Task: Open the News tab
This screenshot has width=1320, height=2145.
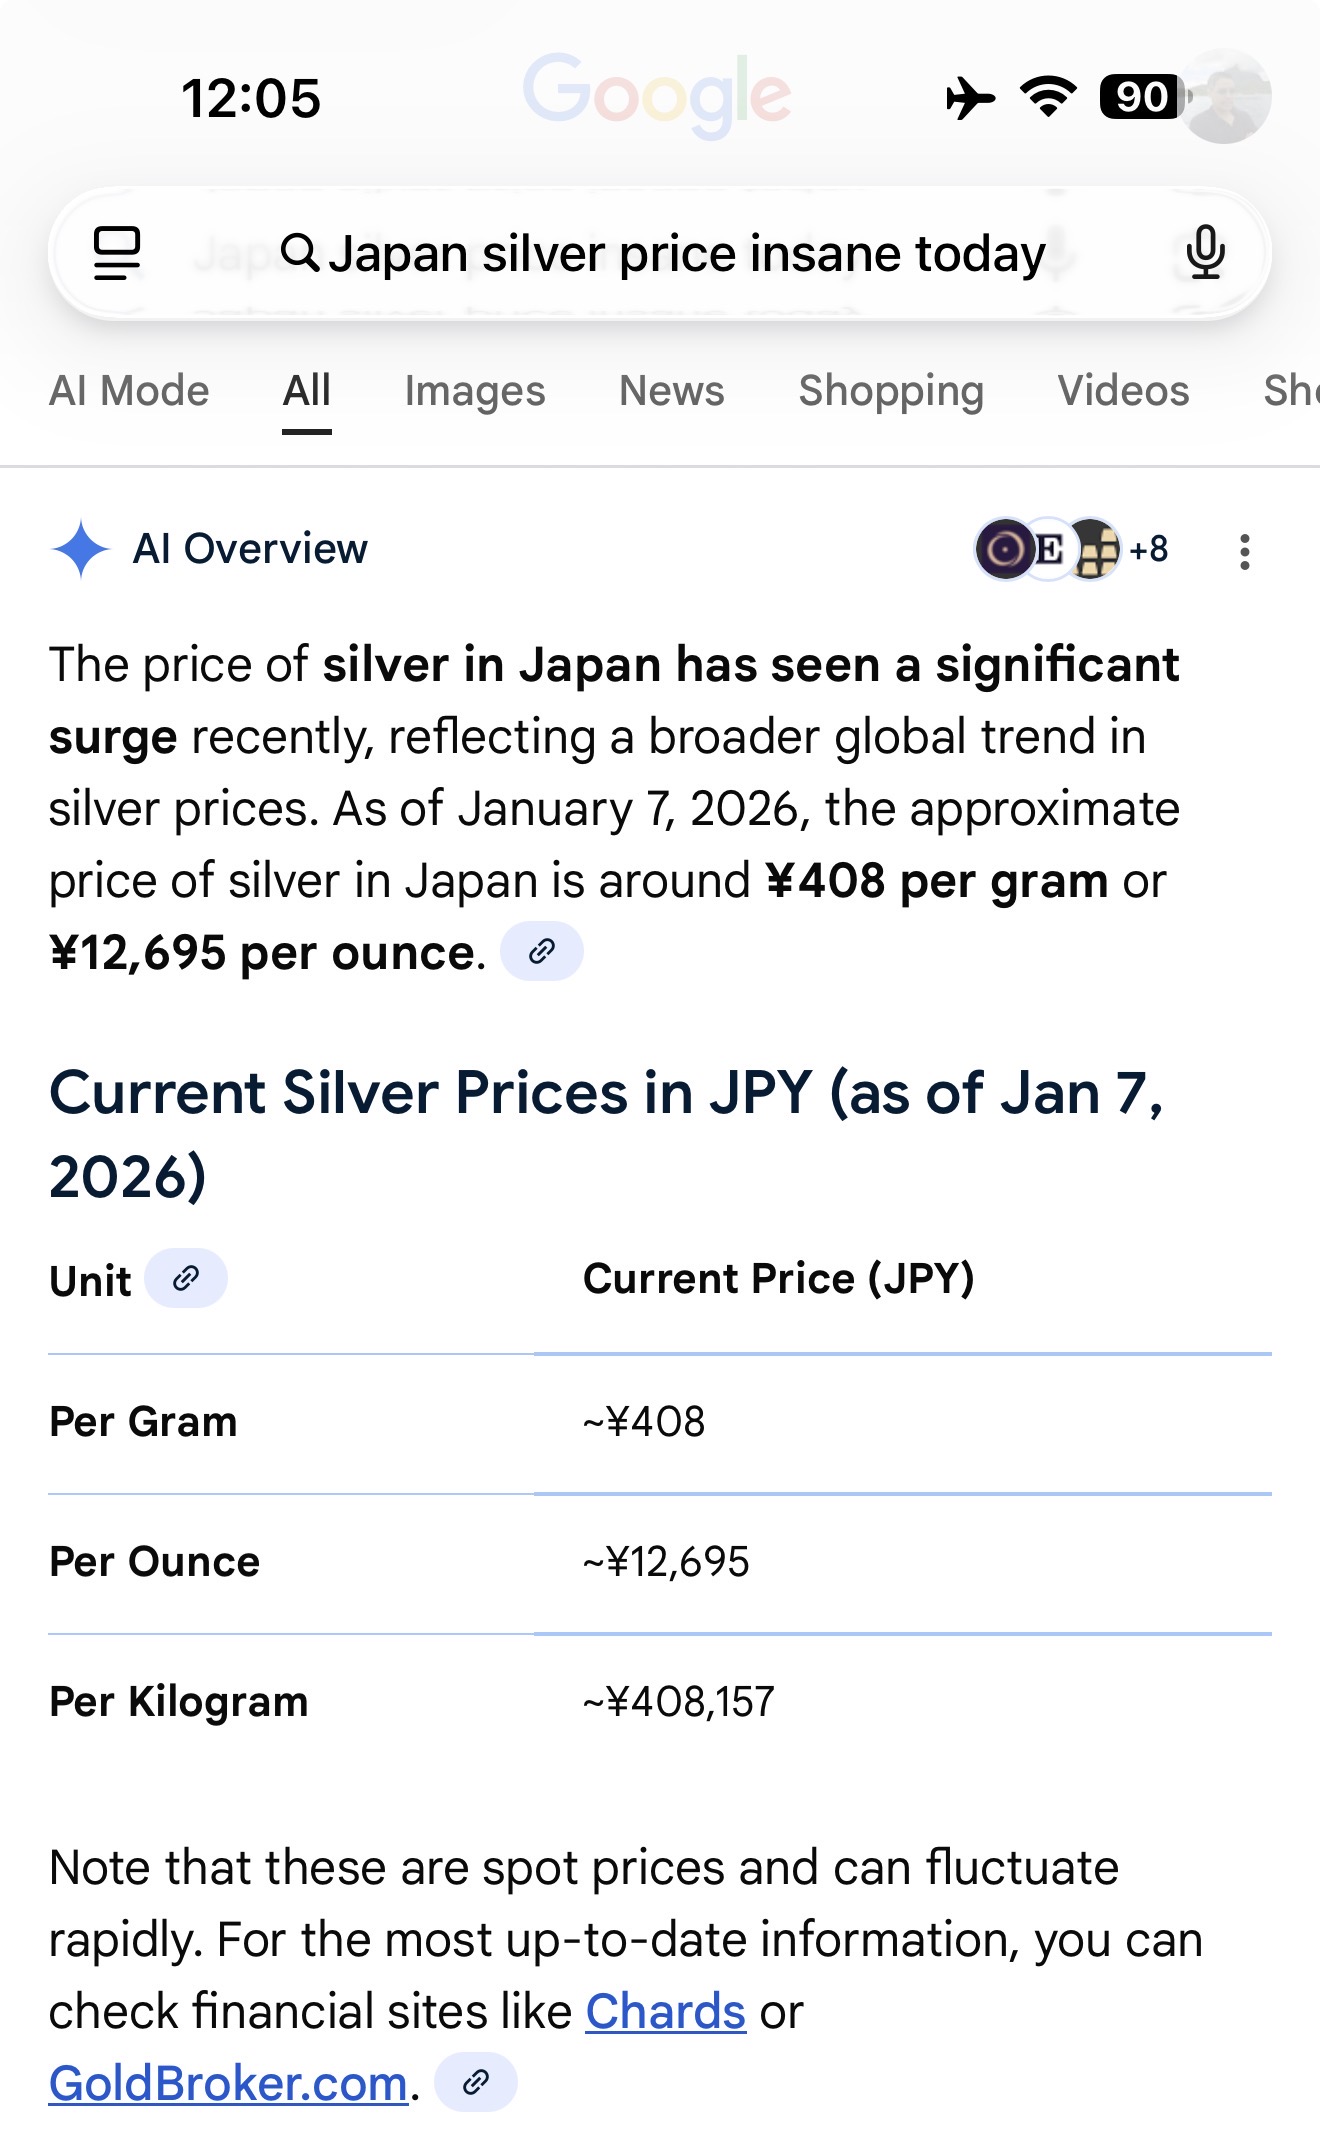Action: 671,391
